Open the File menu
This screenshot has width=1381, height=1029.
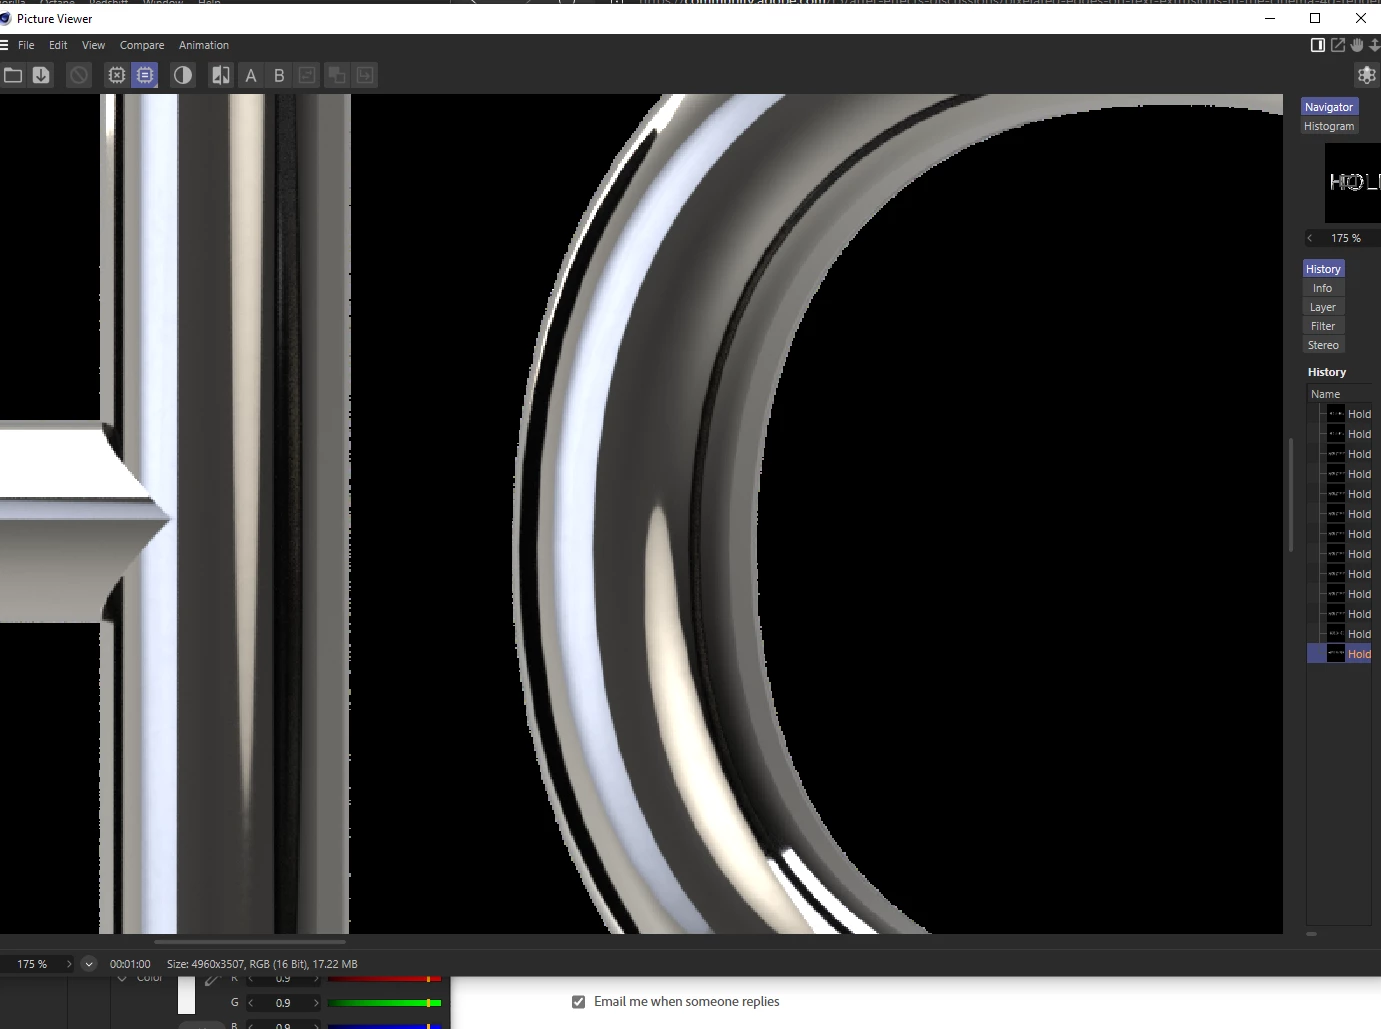(26, 45)
